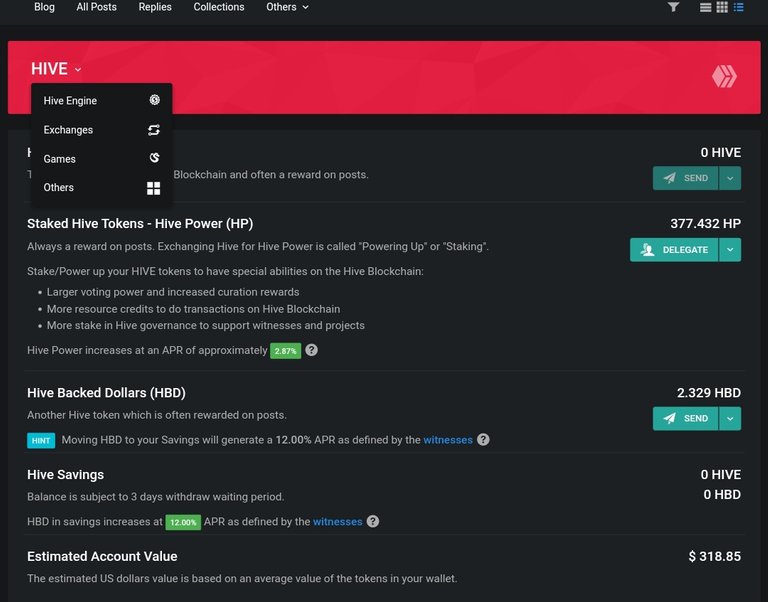Switch to classic list view icon
This screenshot has width=768, height=602.
point(705,7)
